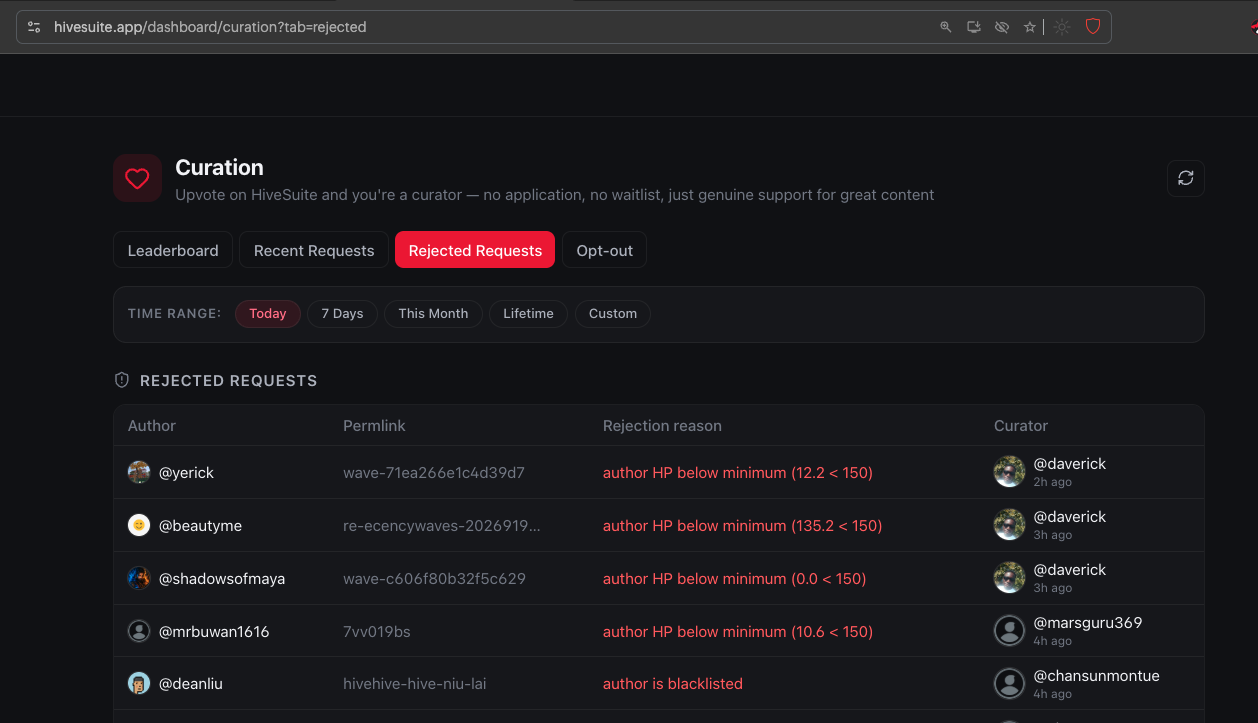1258x723 pixels.
Task: Open the Recent Requests tab
Action: pos(314,250)
